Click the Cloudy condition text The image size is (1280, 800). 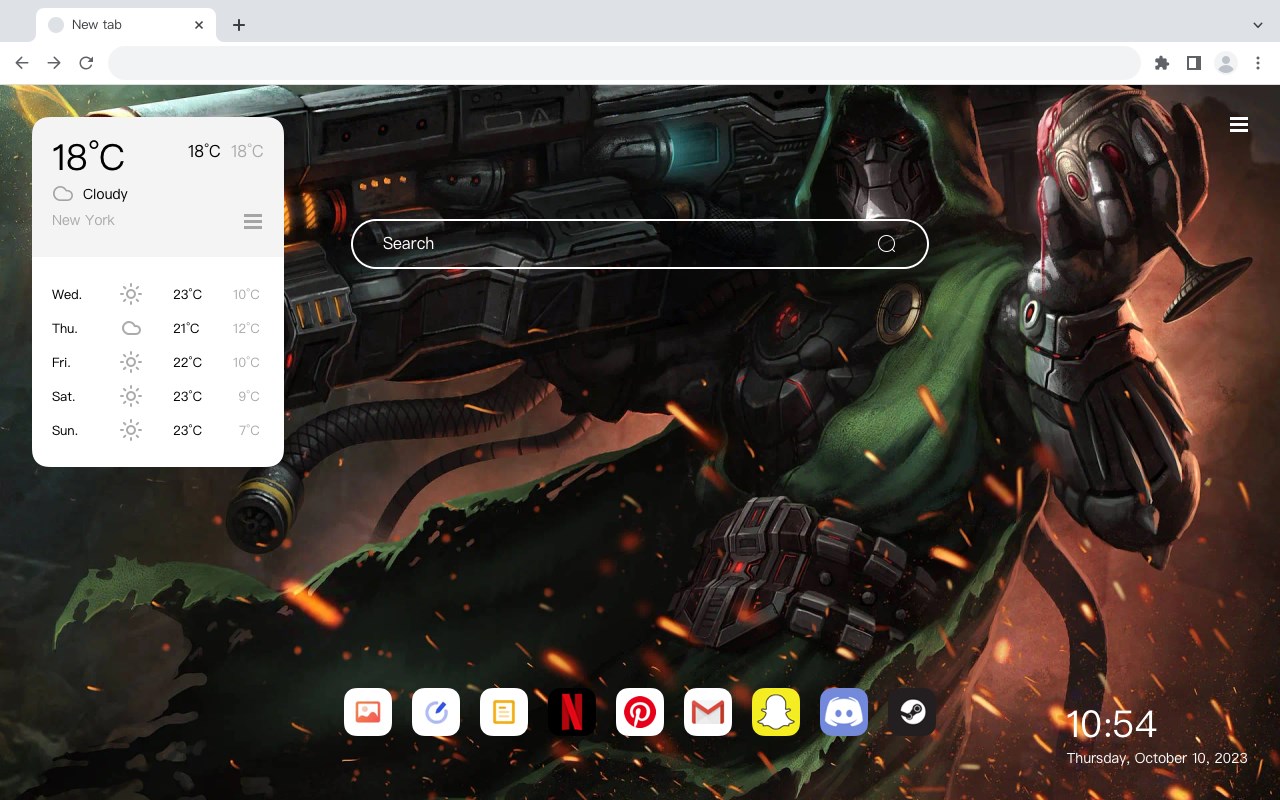[105, 194]
